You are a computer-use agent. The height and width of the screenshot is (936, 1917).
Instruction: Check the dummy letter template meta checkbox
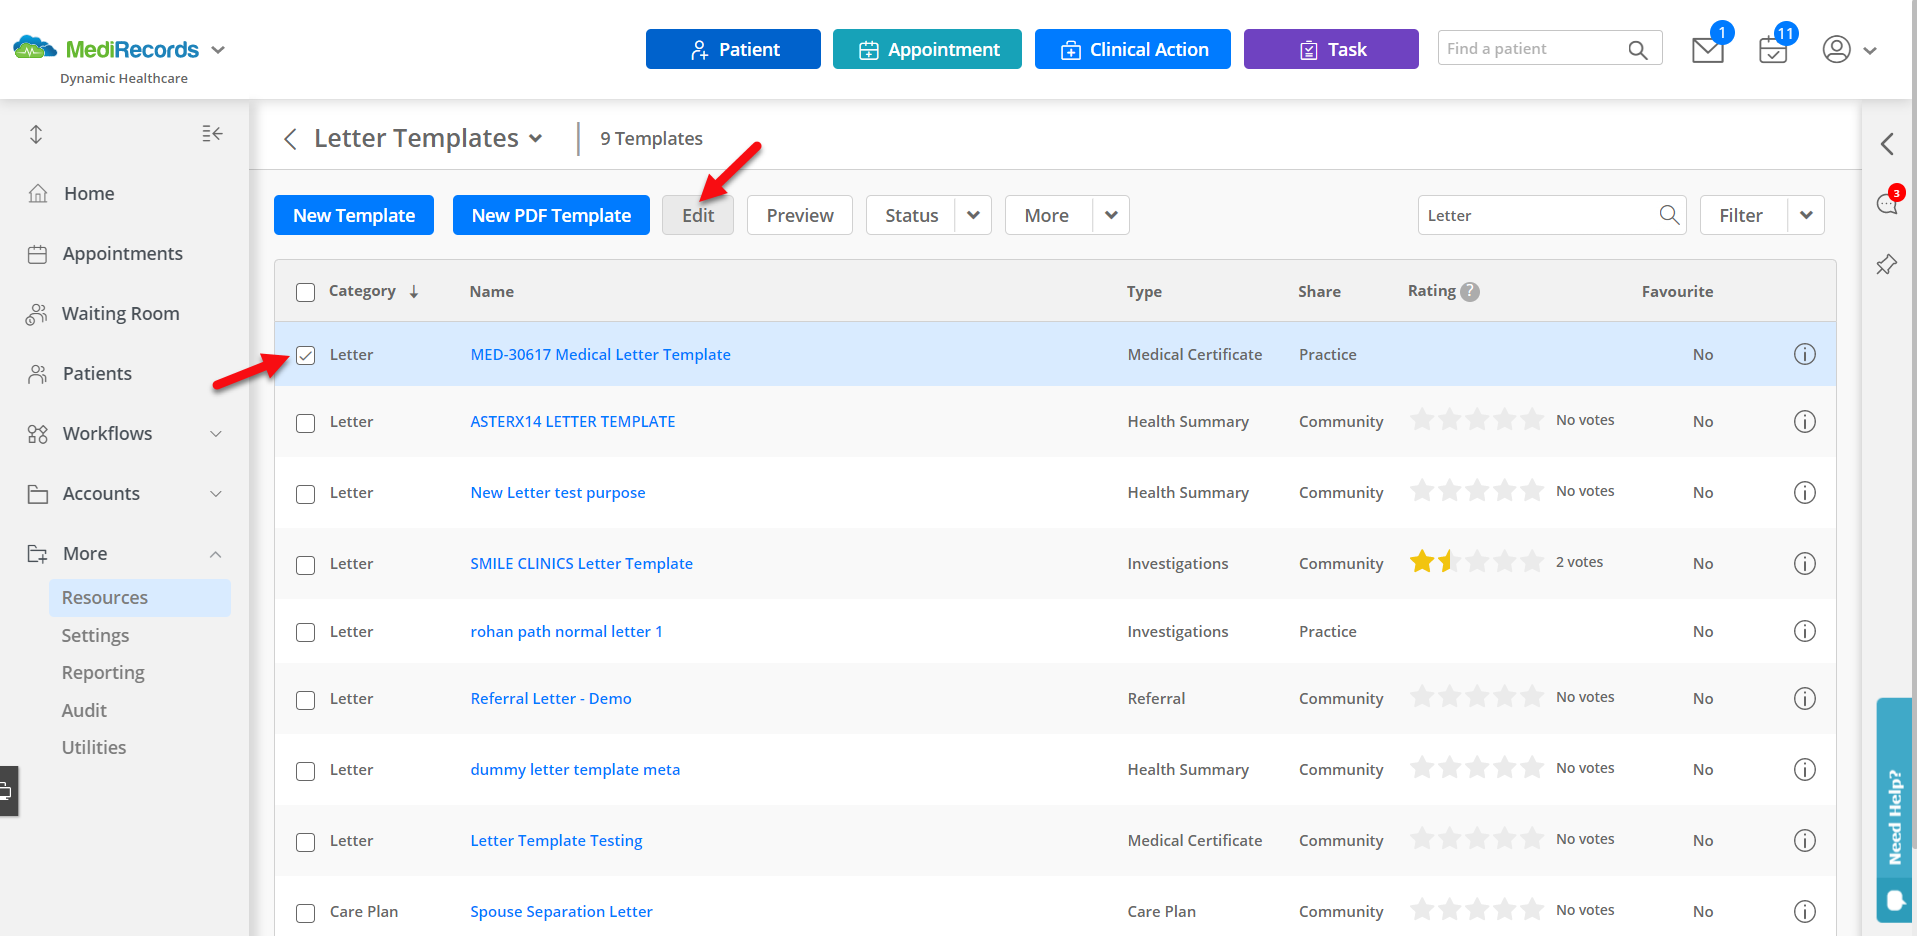305,771
